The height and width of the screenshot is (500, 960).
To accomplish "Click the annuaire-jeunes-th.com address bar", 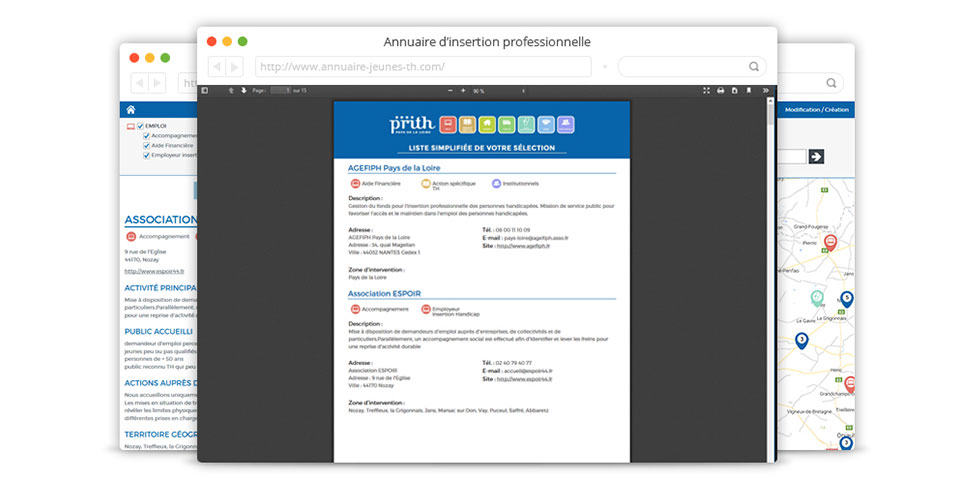I will click(423, 66).
